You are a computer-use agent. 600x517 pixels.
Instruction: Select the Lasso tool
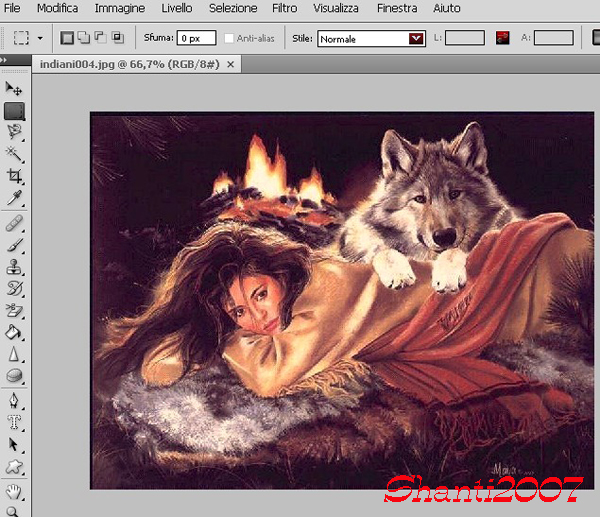point(14,132)
